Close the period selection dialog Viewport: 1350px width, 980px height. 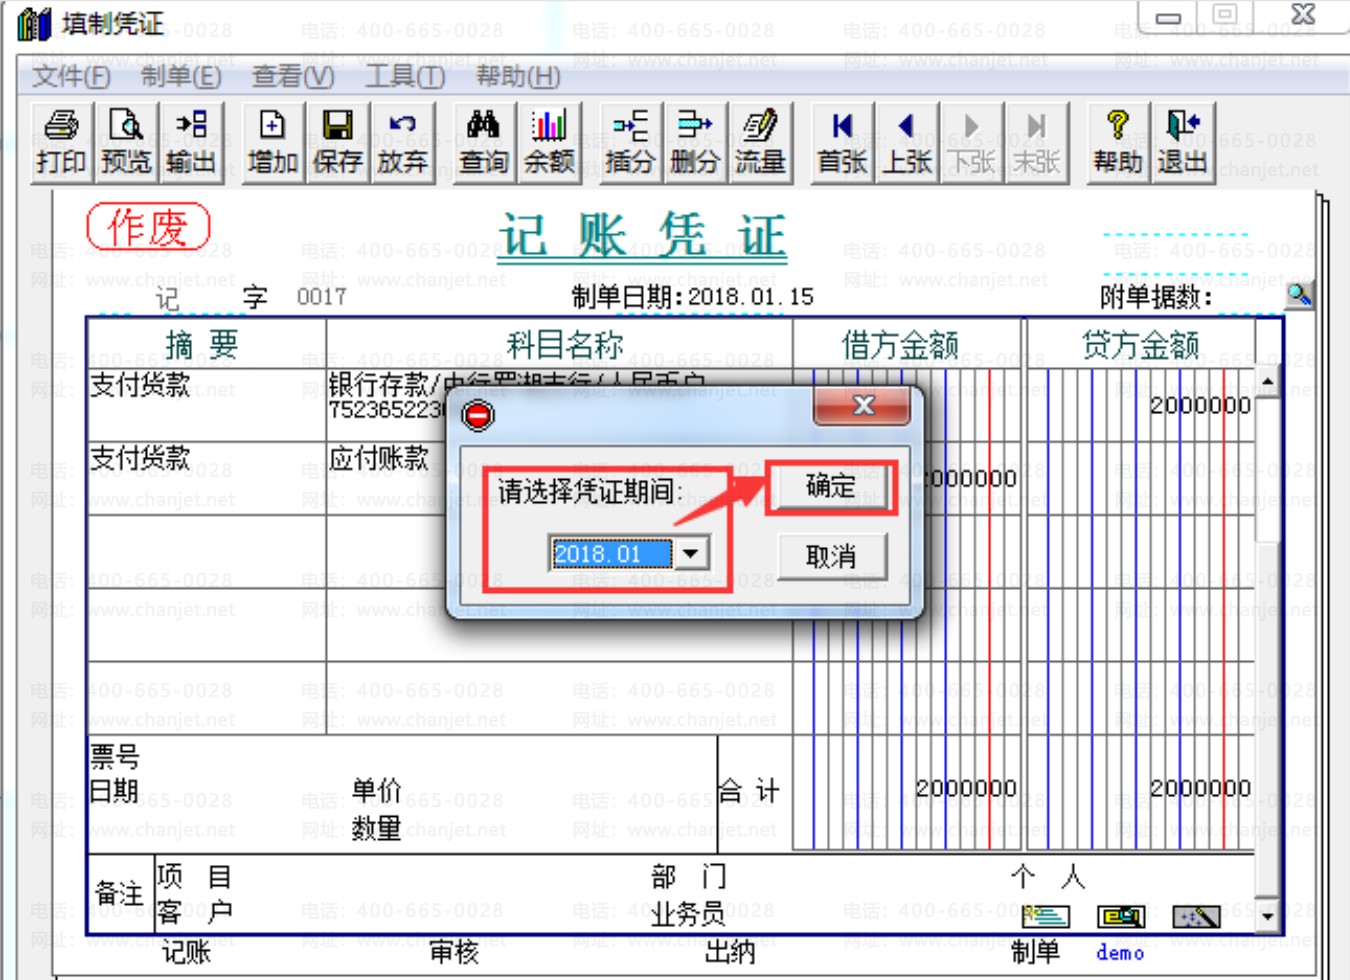863,405
